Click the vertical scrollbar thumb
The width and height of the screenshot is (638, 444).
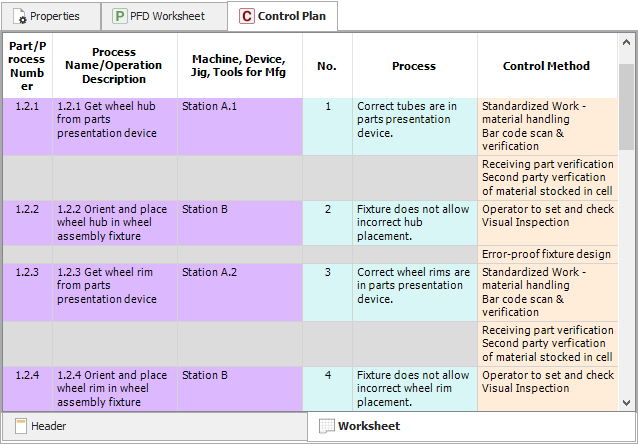pos(626,100)
